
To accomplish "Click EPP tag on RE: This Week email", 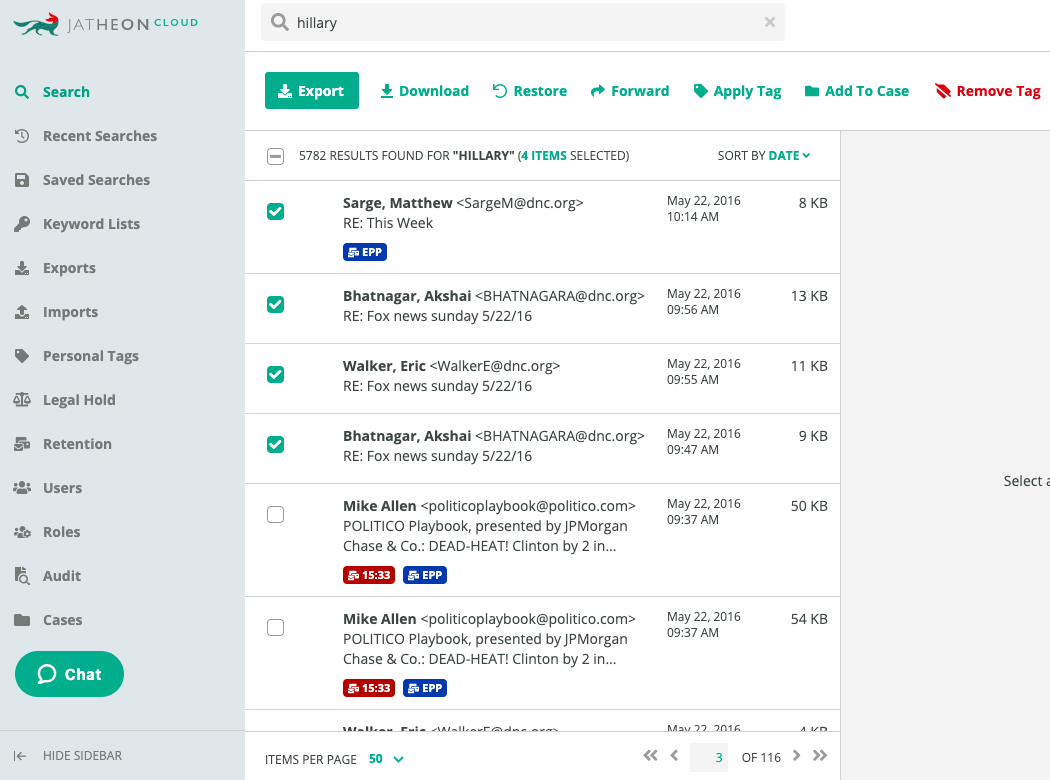I will point(365,252).
